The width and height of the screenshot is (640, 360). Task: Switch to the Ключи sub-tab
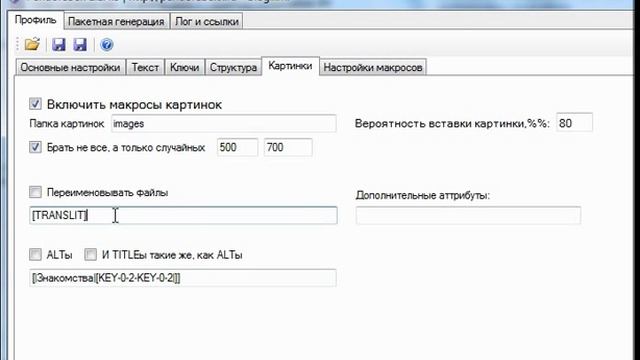(184, 67)
